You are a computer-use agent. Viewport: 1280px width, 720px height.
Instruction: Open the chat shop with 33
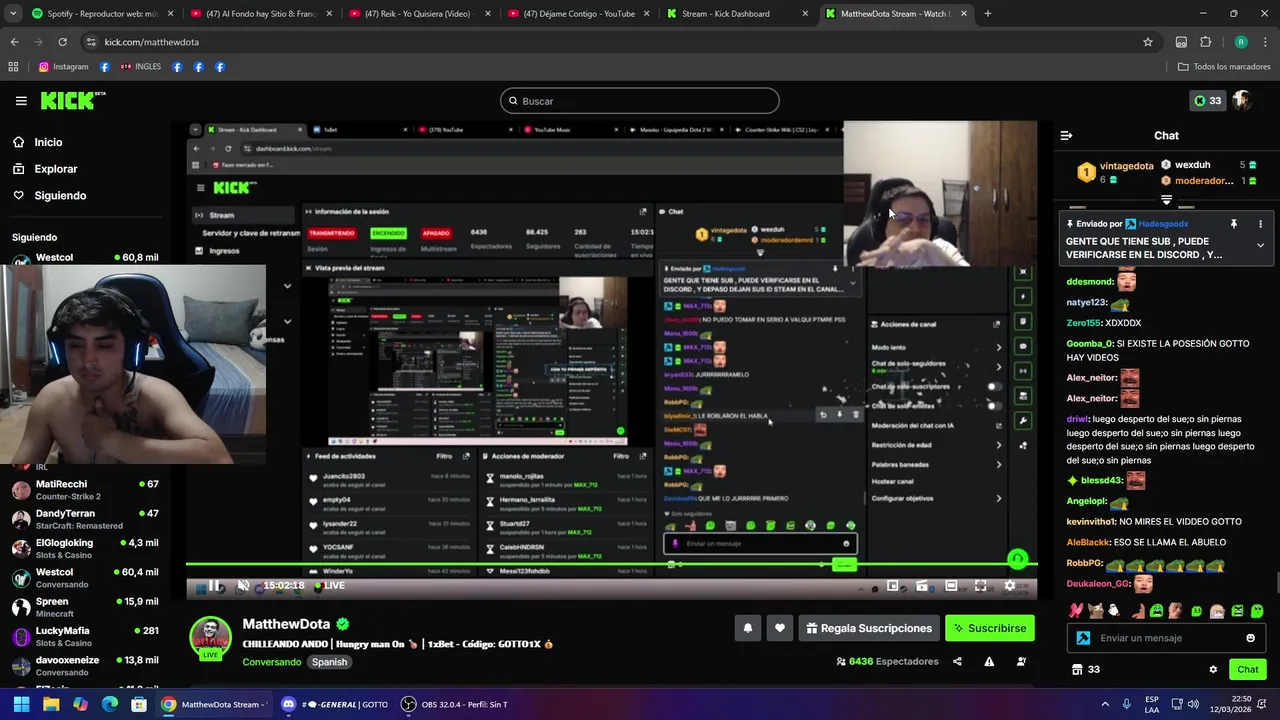point(1086,670)
